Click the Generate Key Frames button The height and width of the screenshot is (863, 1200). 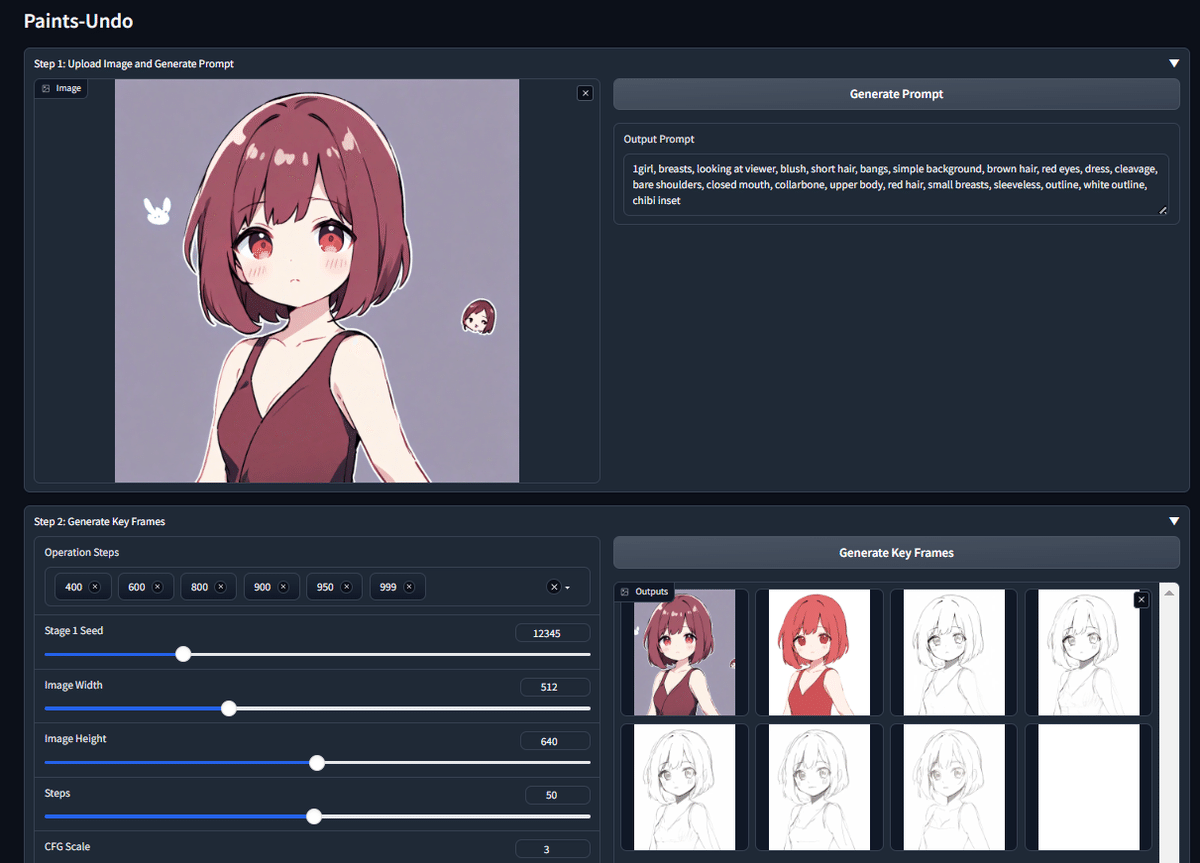(896, 552)
